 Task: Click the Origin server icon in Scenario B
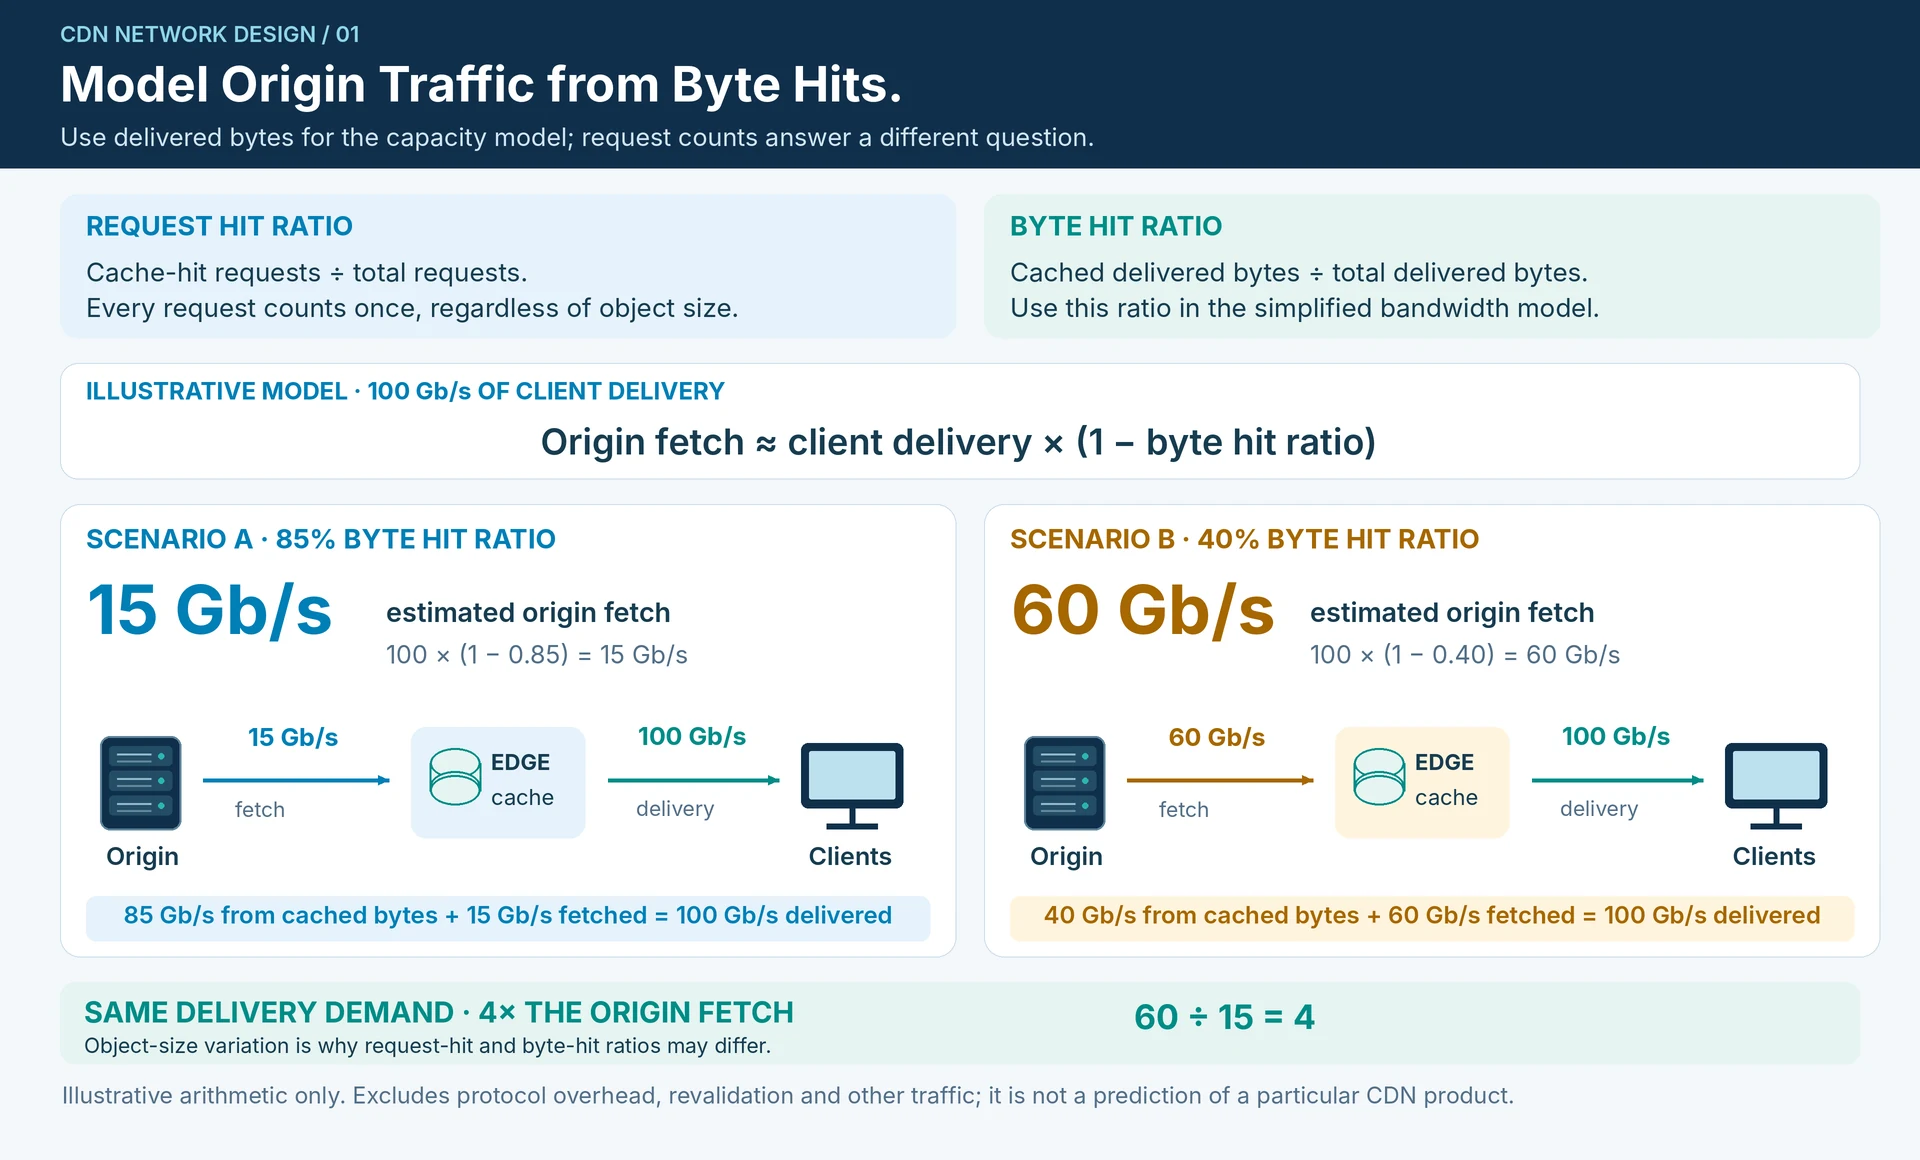[x=1065, y=783]
